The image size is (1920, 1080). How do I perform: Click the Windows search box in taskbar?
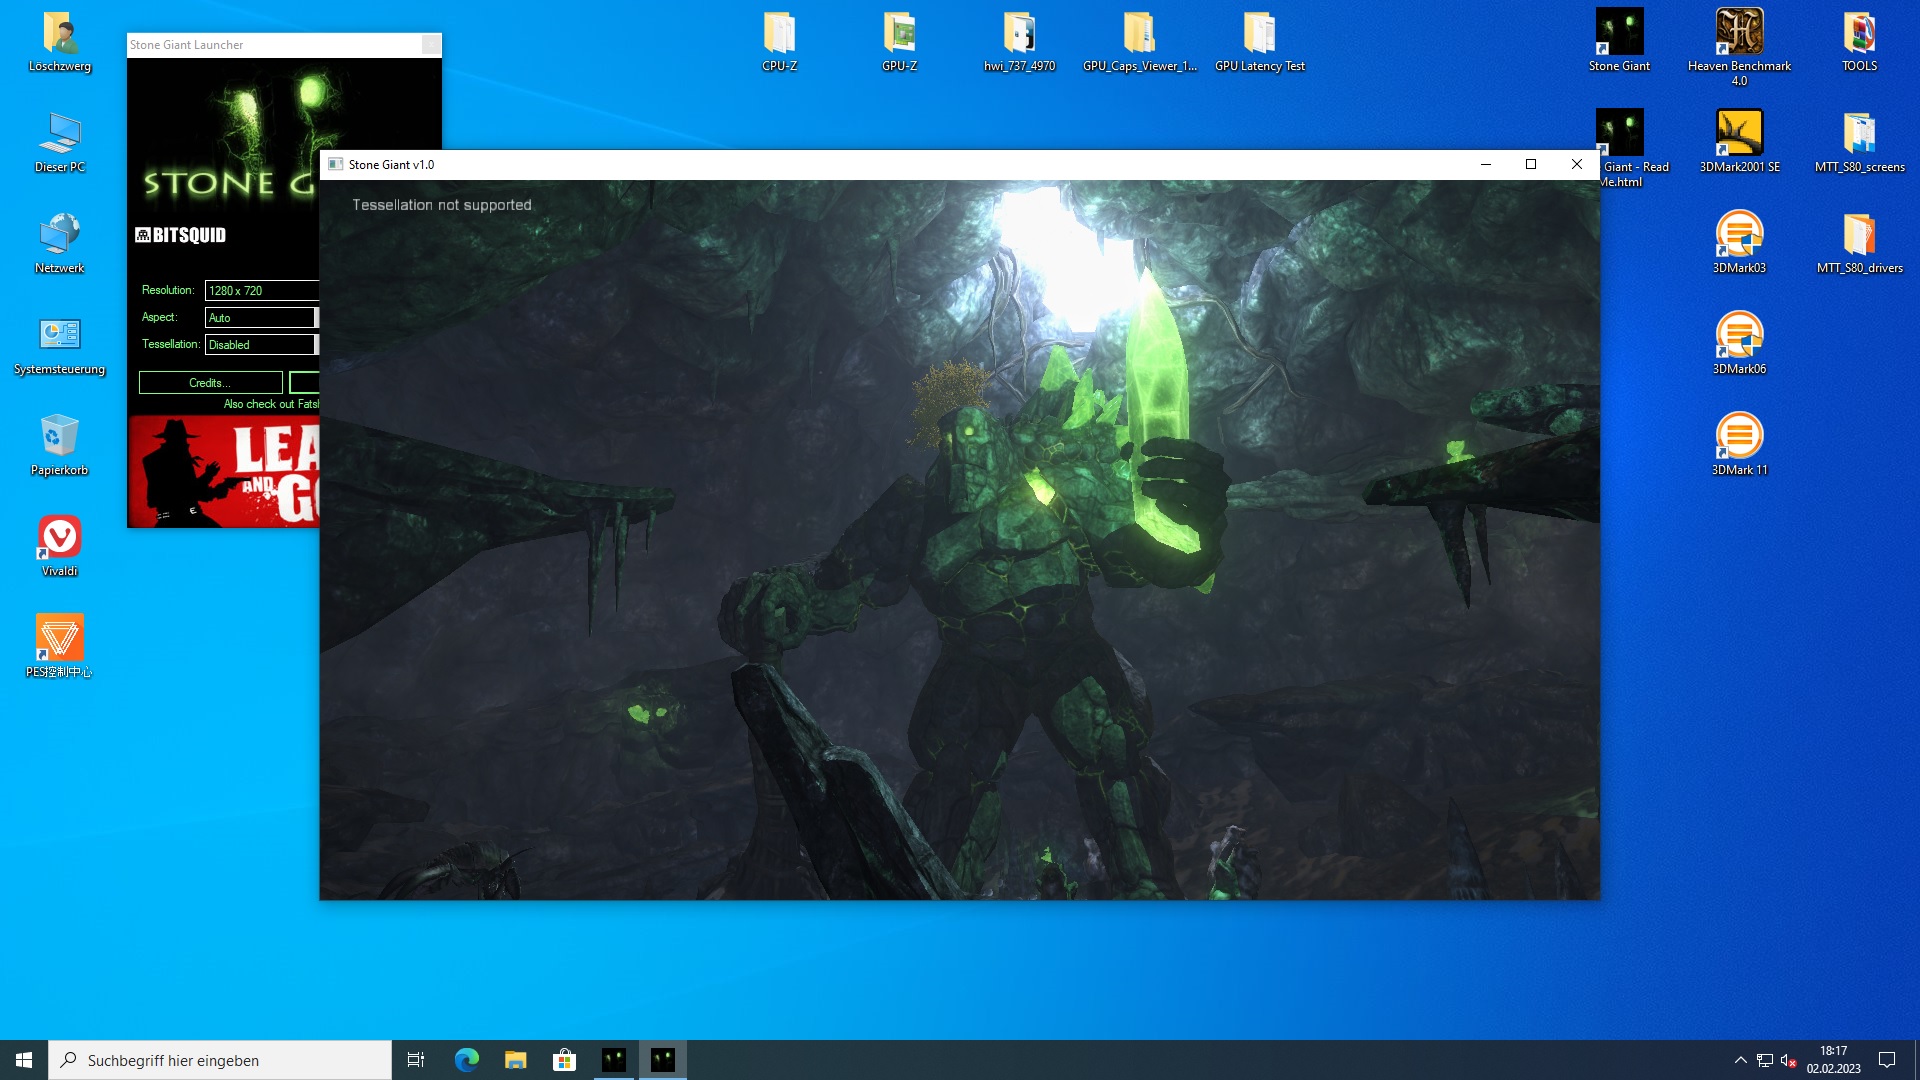(x=220, y=1060)
